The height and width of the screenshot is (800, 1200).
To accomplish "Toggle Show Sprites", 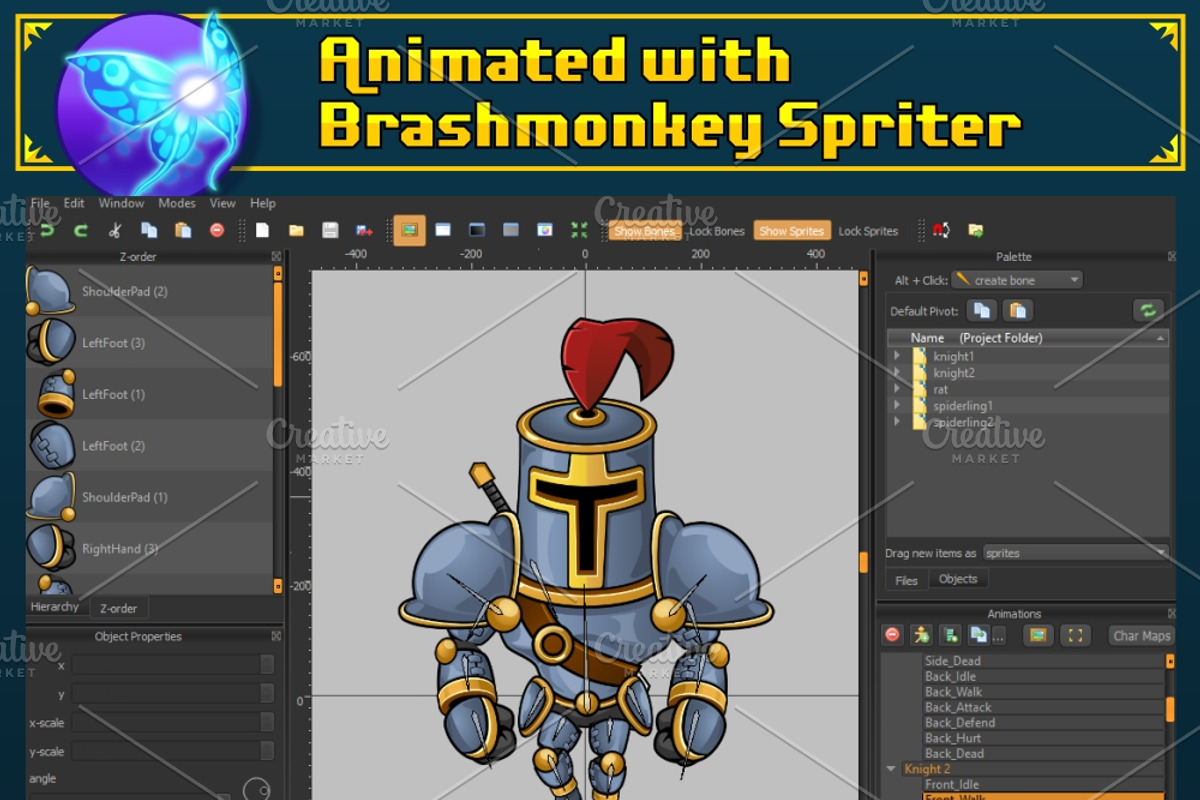I will [791, 231].
